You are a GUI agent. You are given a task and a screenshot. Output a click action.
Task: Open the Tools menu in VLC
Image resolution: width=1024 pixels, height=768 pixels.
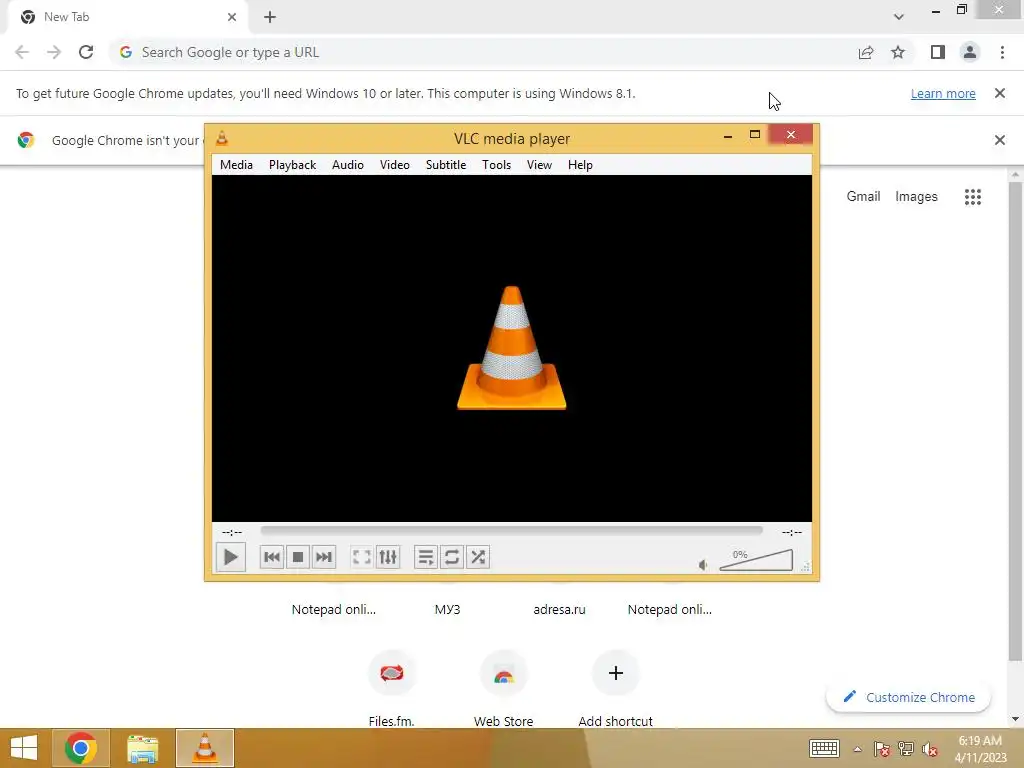coord(496,165)
